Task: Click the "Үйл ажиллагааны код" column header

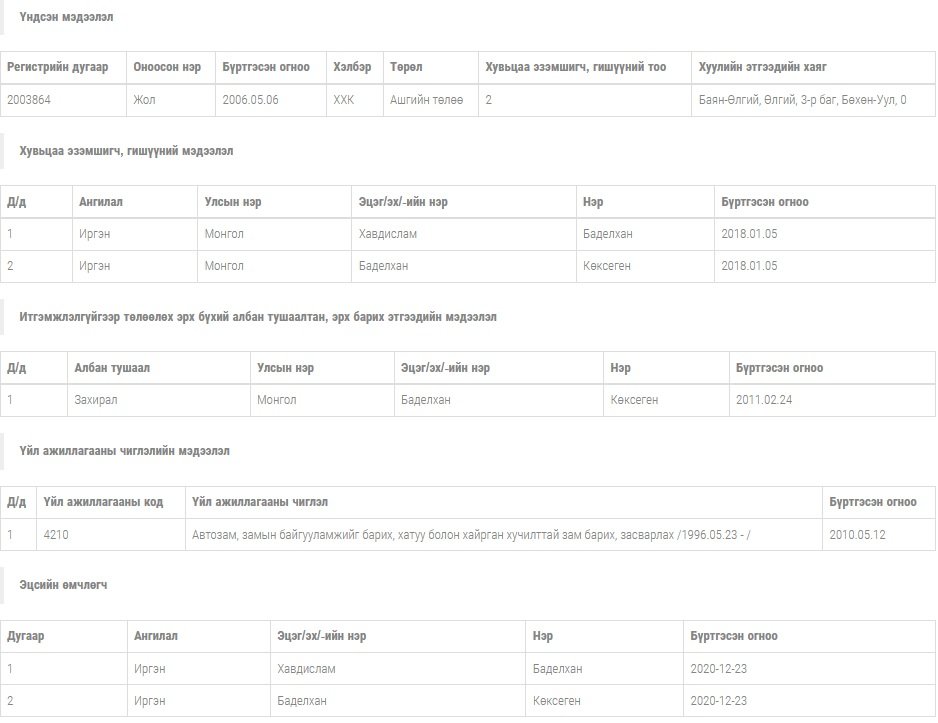Action: tap(103, 502)
